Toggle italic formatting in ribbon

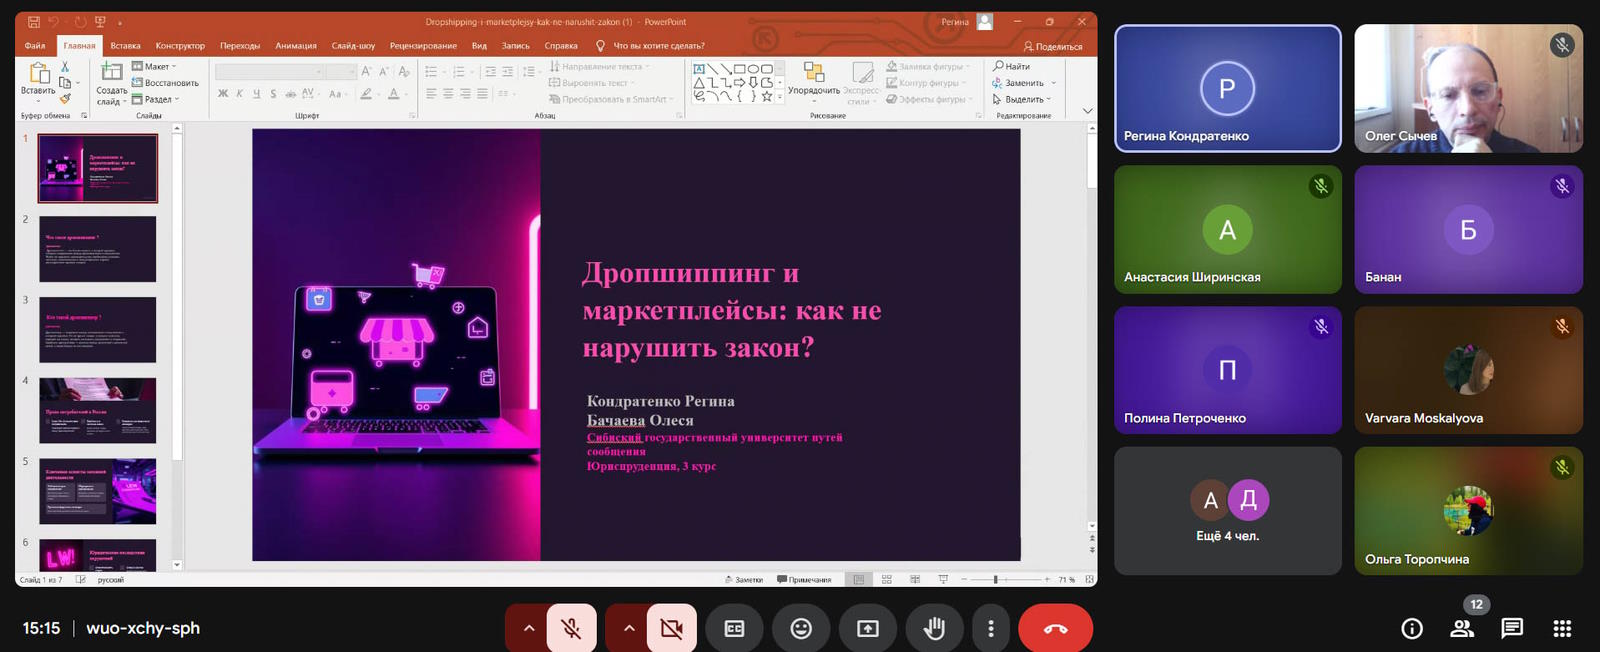pos(239,94)
